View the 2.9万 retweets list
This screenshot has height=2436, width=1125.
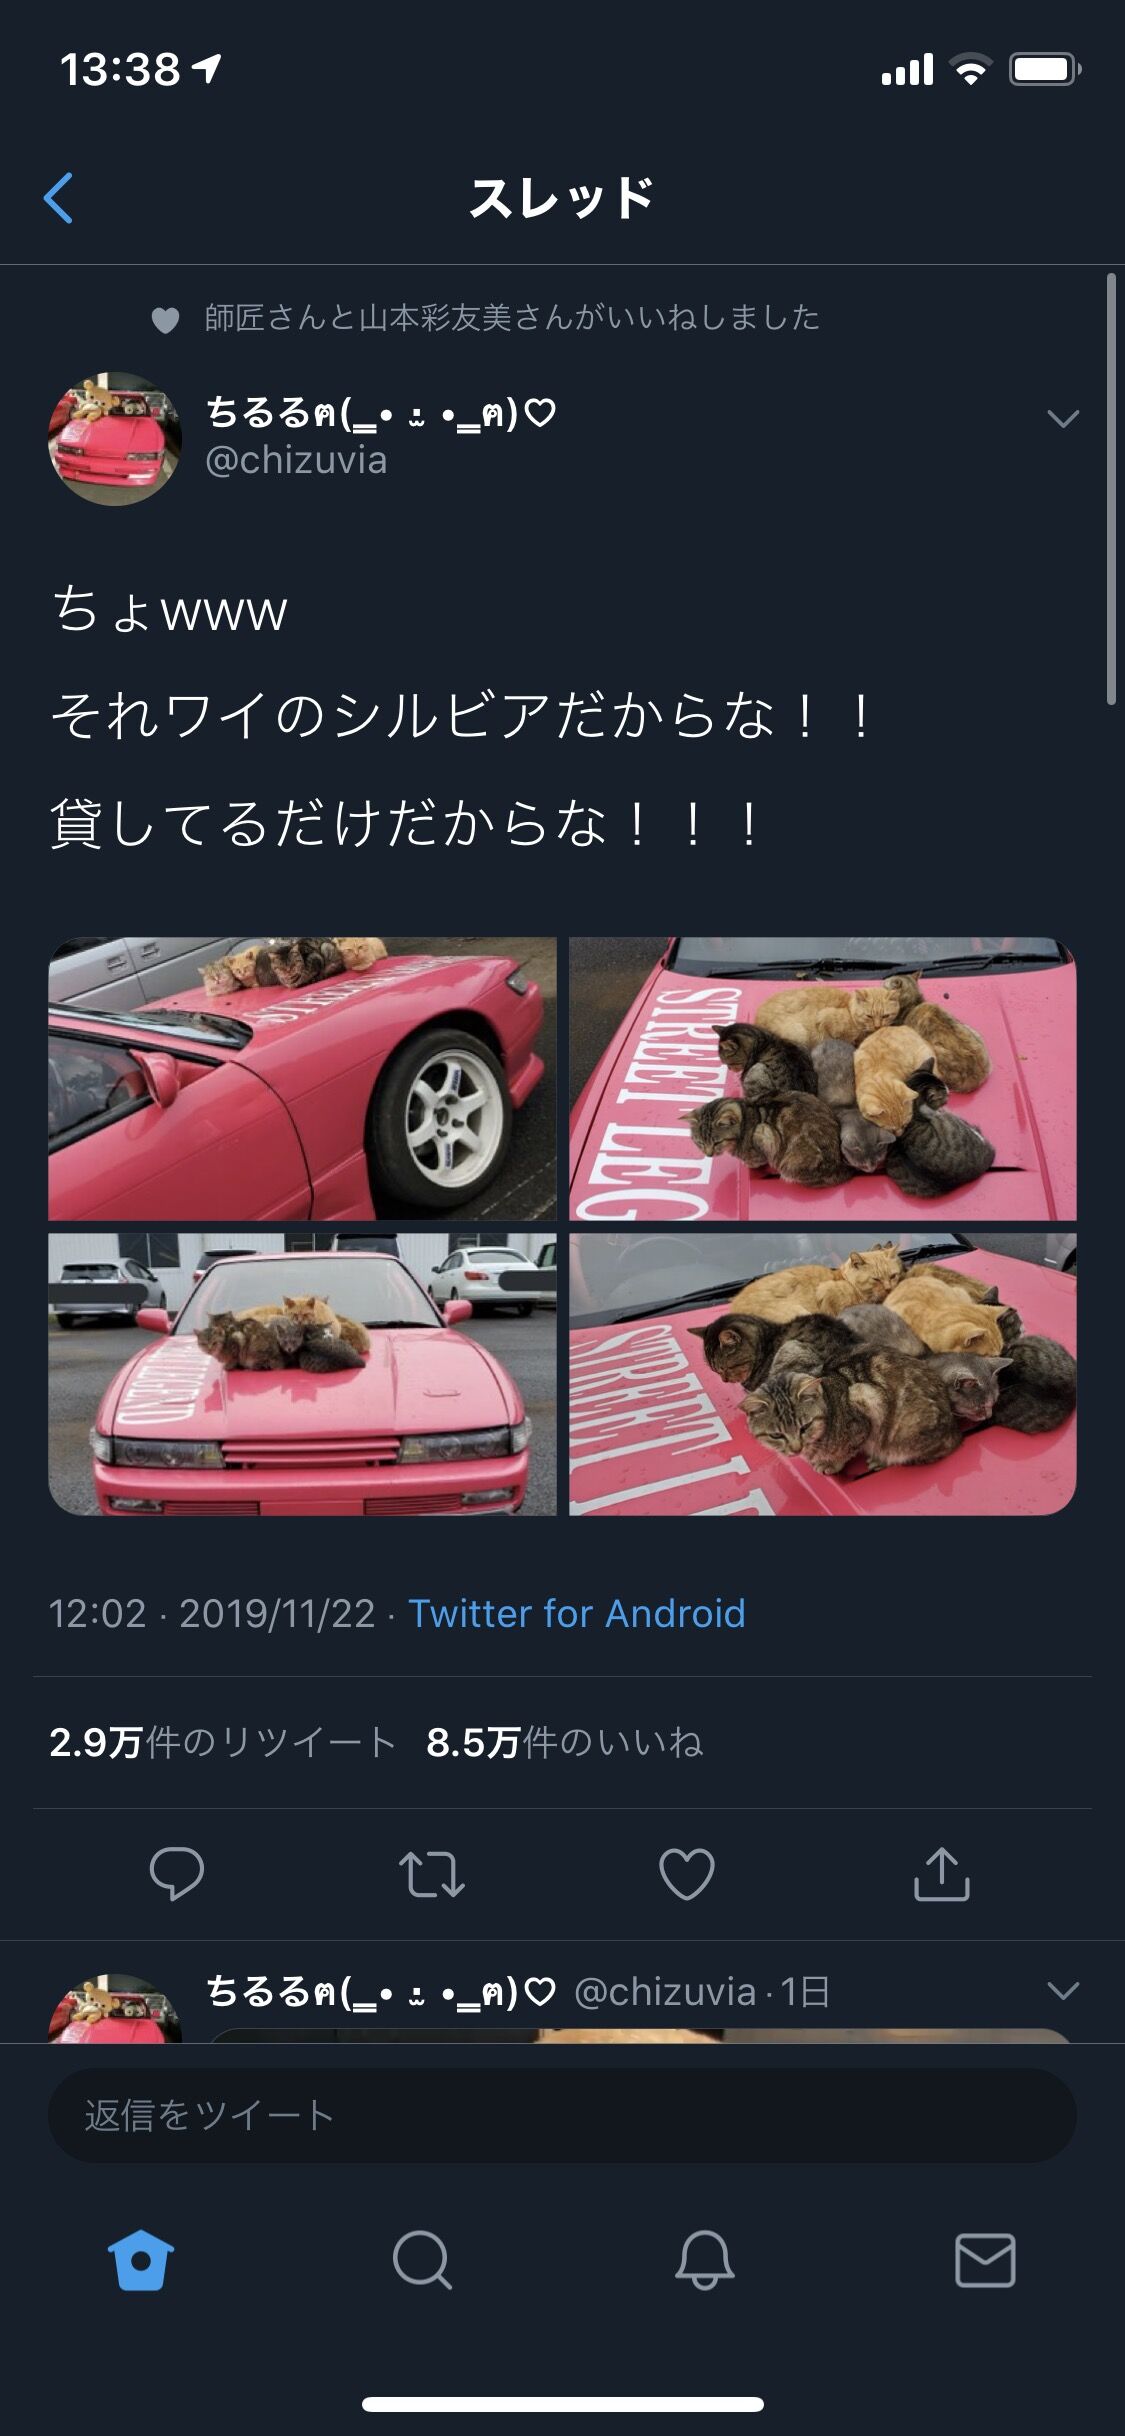pos(222,1742)
